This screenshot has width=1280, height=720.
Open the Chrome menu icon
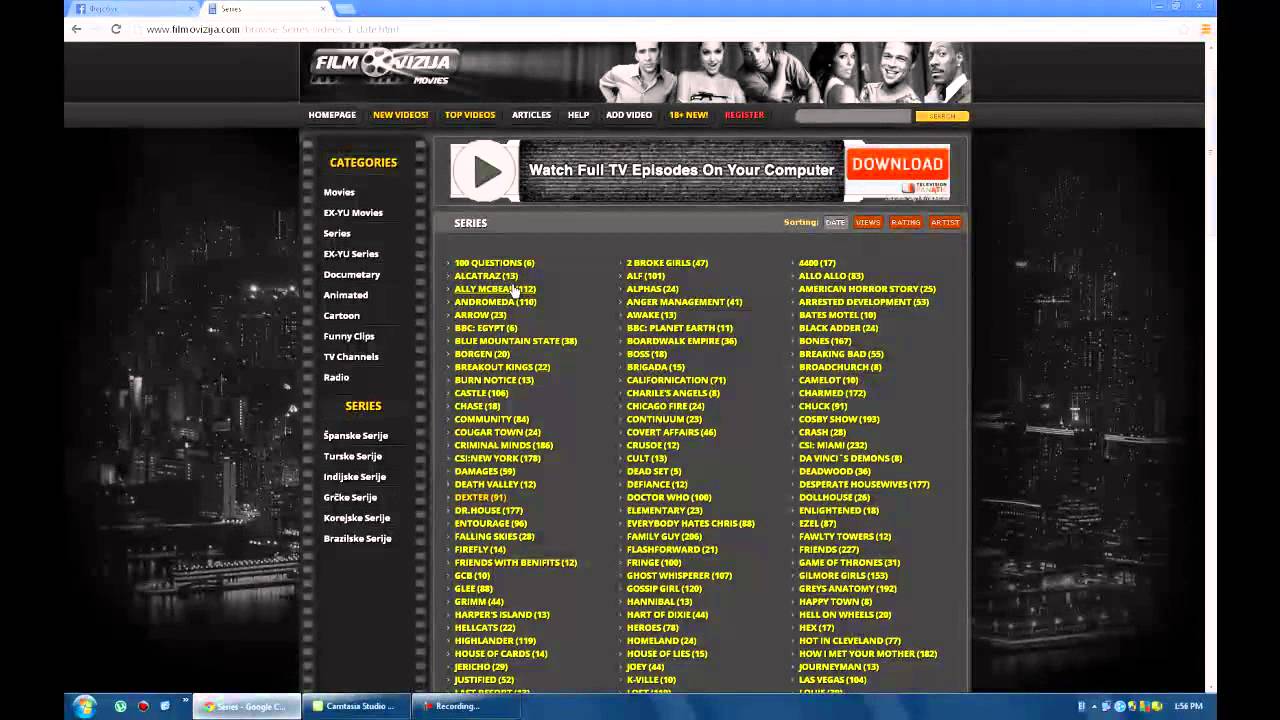pyautogui.click(x=1205, y=29)
